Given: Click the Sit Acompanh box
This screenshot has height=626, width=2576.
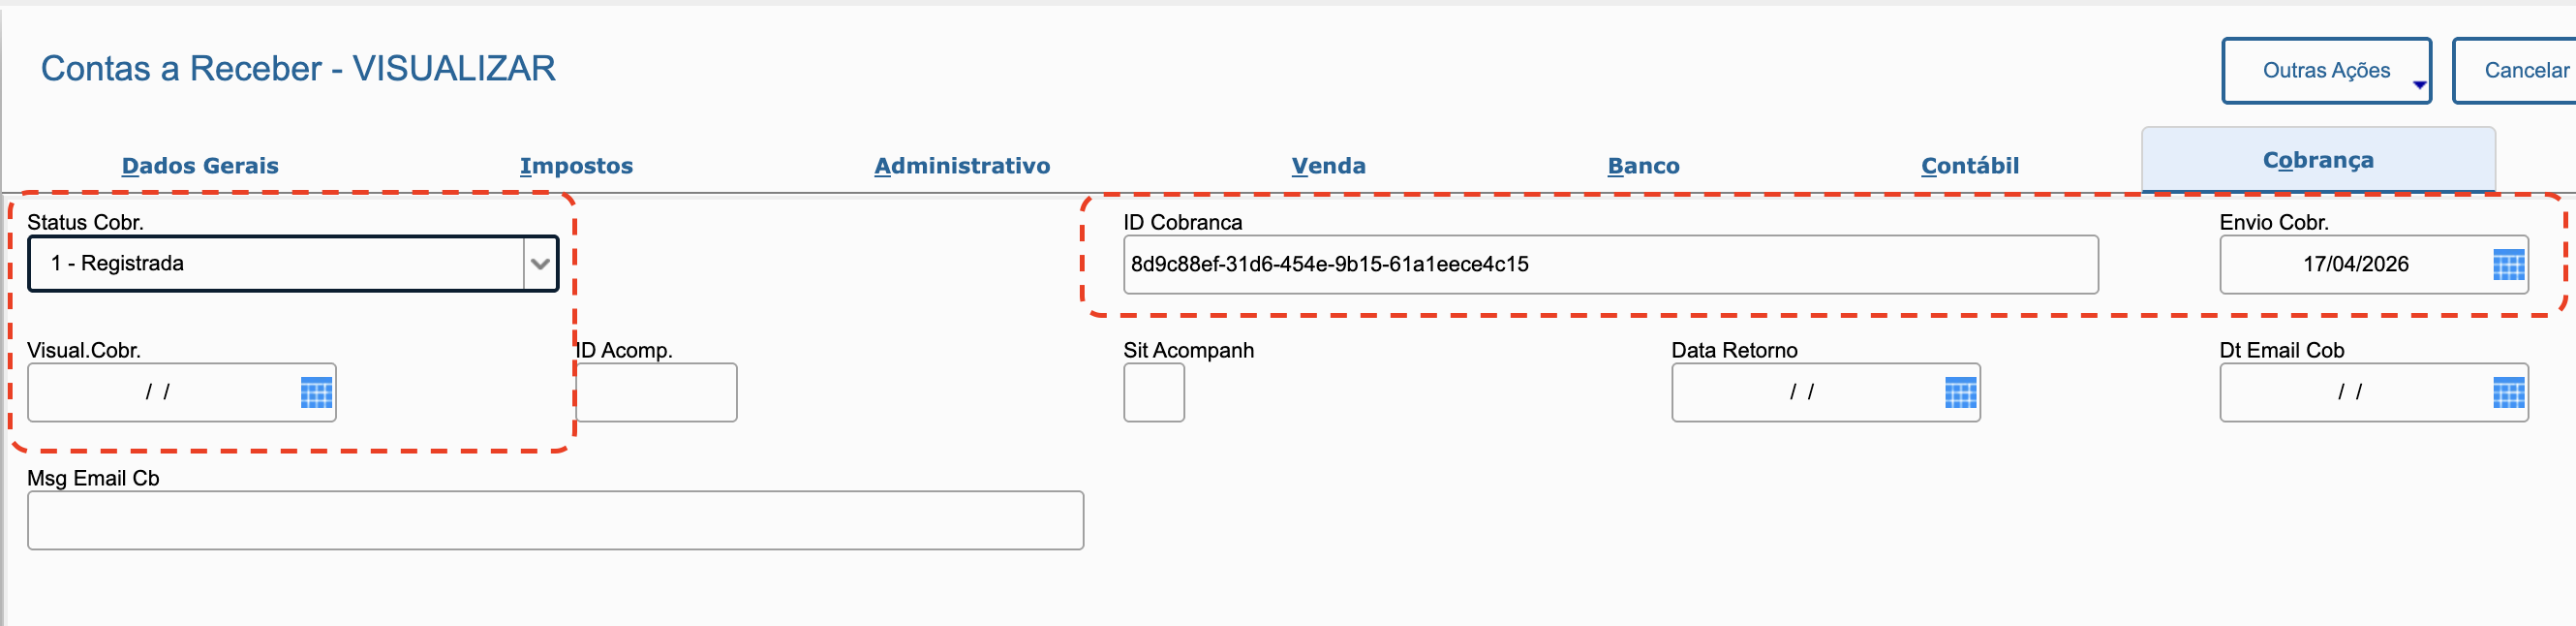Looking at the screenshot, I should [x=1153, y=393].
